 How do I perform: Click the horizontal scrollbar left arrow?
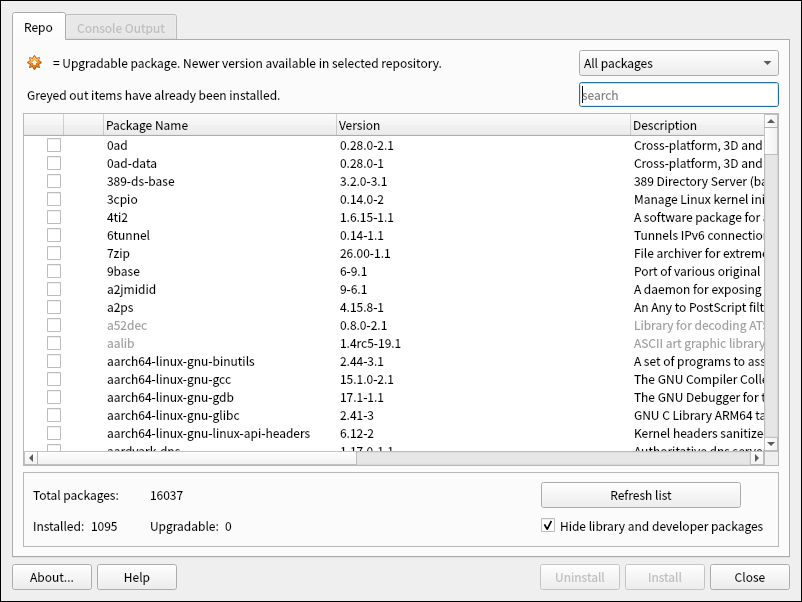30,457
